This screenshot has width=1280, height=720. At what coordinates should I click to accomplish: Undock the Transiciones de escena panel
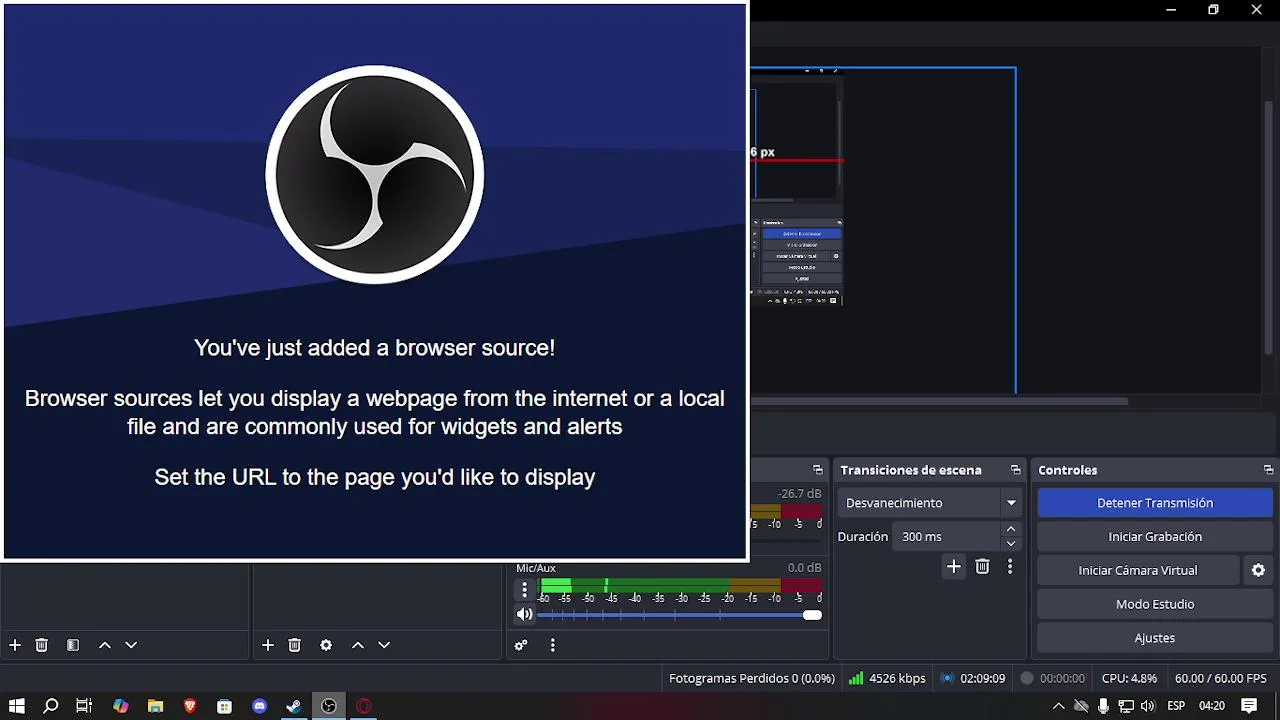coord(1015,470)
